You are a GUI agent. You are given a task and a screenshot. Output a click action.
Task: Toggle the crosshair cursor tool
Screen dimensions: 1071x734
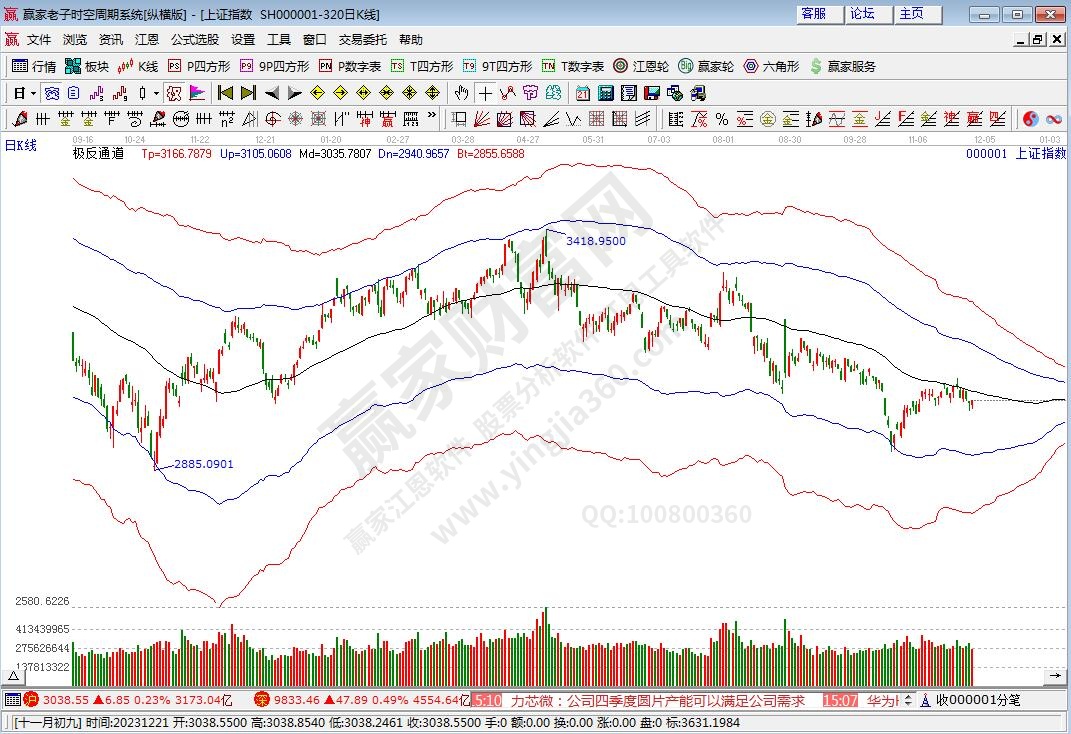485,93
